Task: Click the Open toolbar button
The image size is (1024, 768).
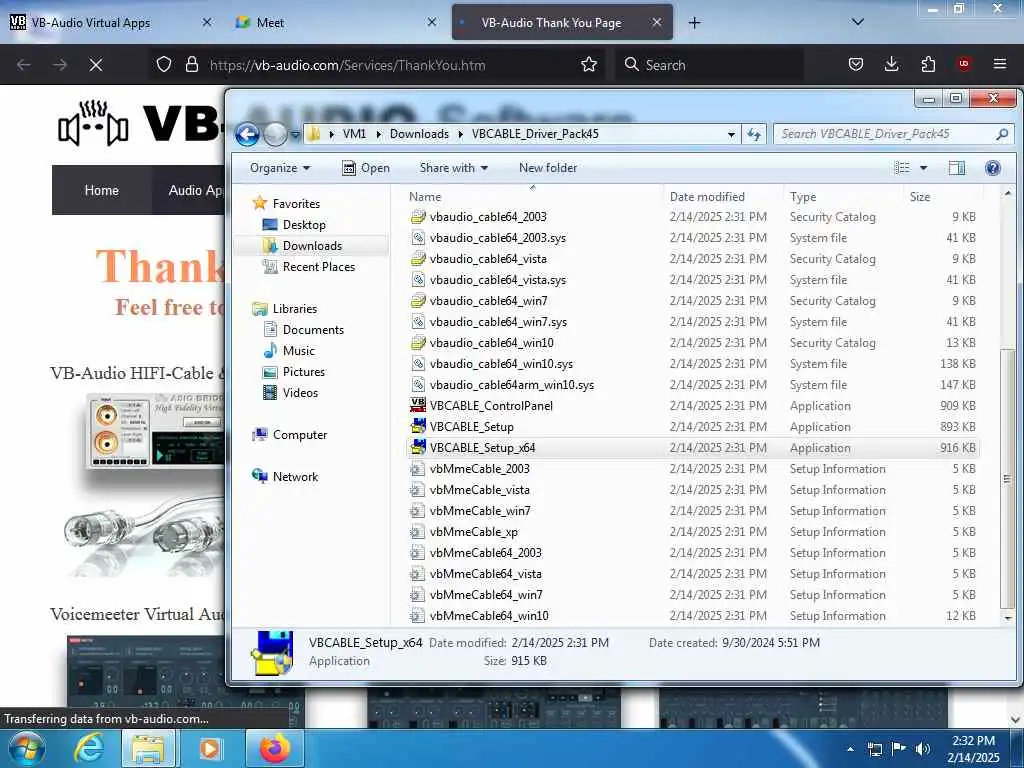Action: click(366, 168)
